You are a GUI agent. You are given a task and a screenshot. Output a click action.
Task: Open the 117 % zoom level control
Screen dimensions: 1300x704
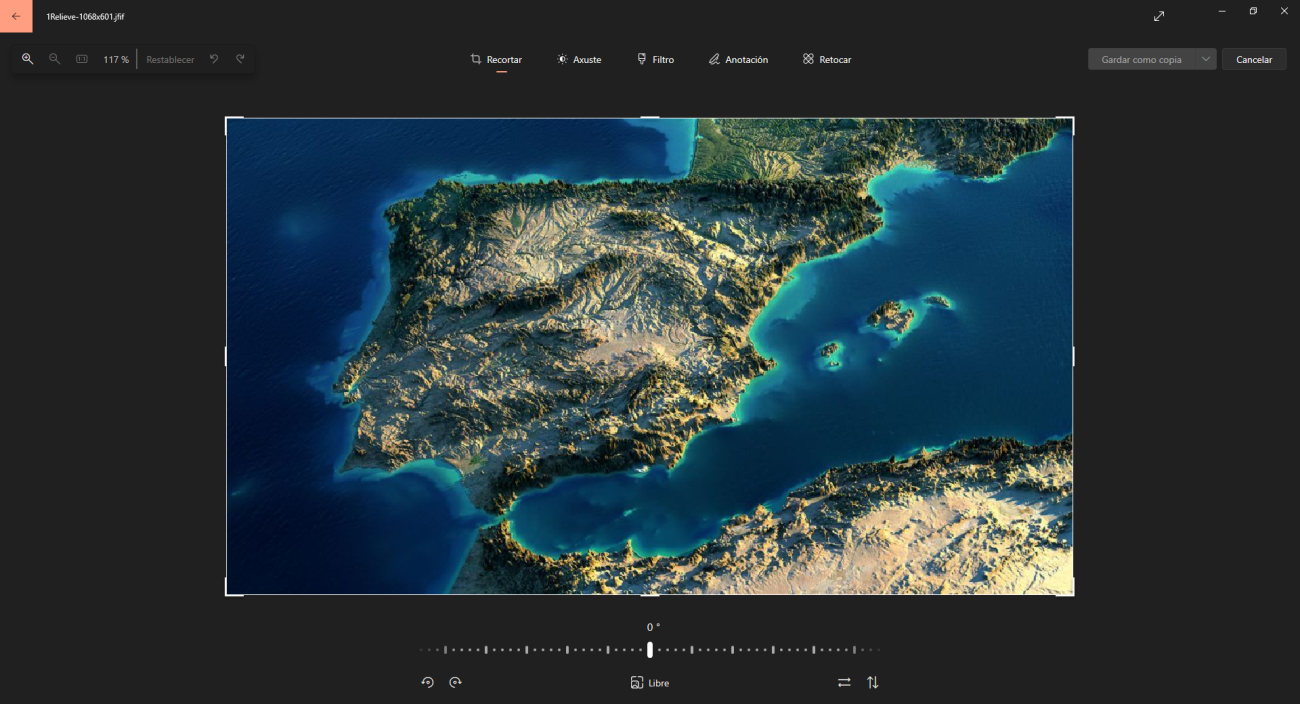(x=116, y=59)
